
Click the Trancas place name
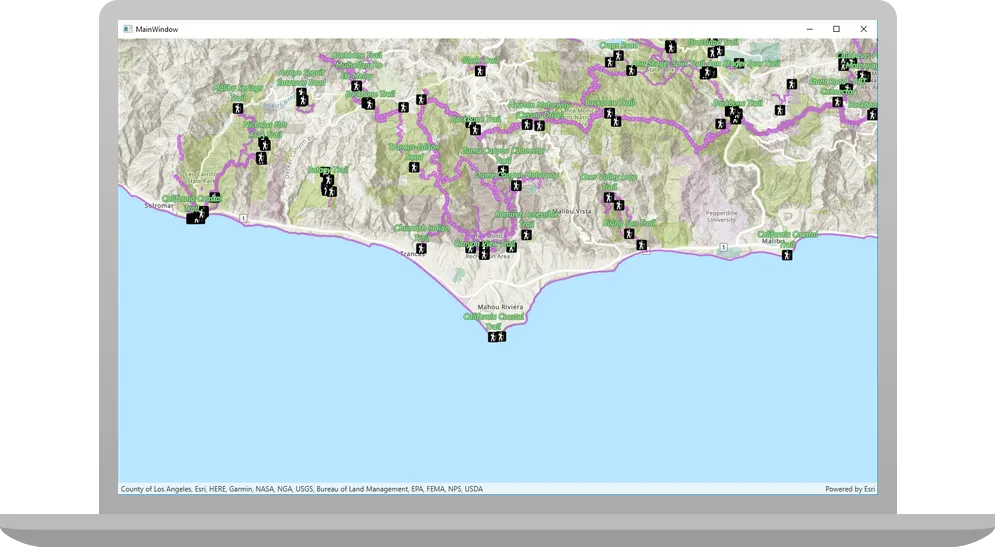tap(412, 254)
